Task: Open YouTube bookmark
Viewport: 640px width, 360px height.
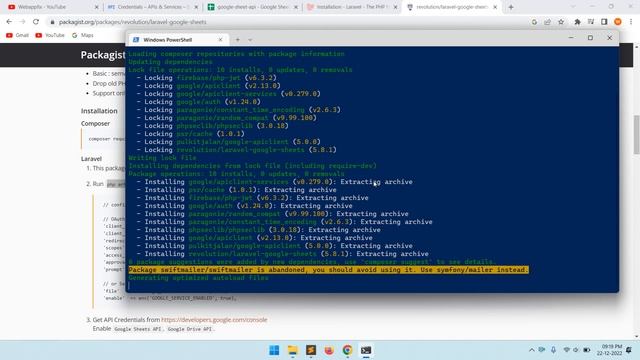Action: pos(50,36)
